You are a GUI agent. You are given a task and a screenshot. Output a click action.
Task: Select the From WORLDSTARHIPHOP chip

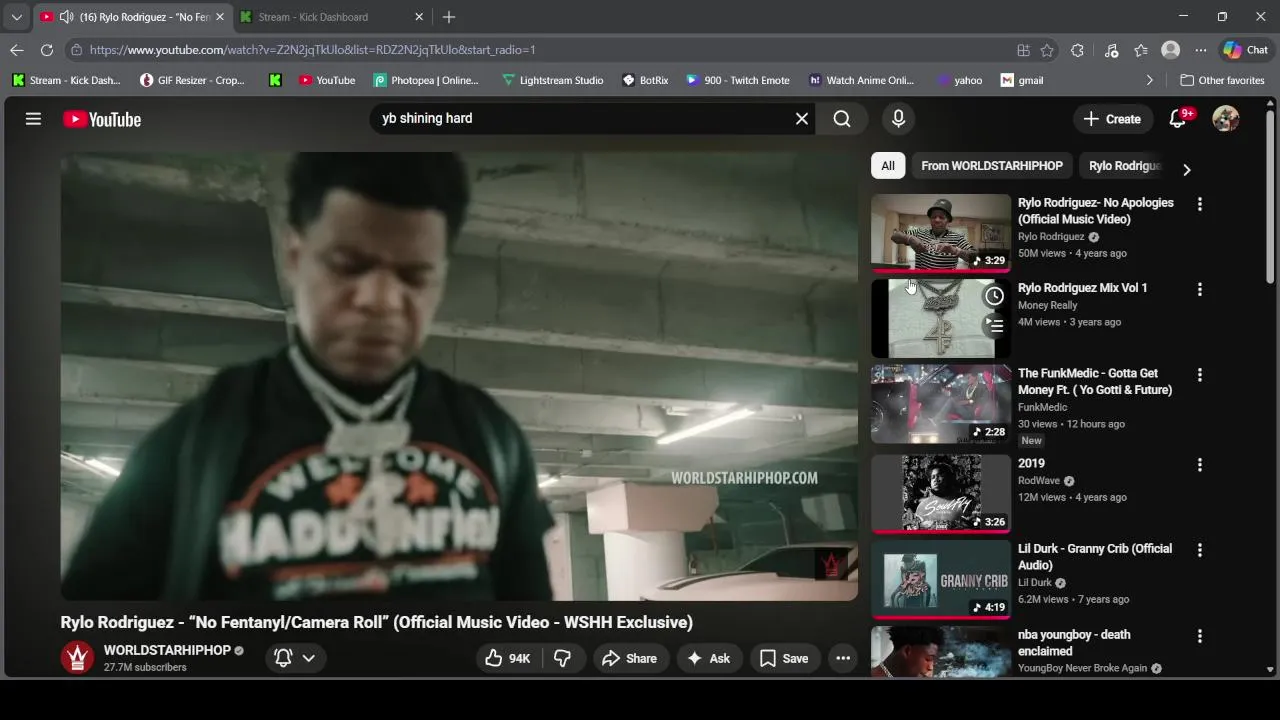coord(991,166)
